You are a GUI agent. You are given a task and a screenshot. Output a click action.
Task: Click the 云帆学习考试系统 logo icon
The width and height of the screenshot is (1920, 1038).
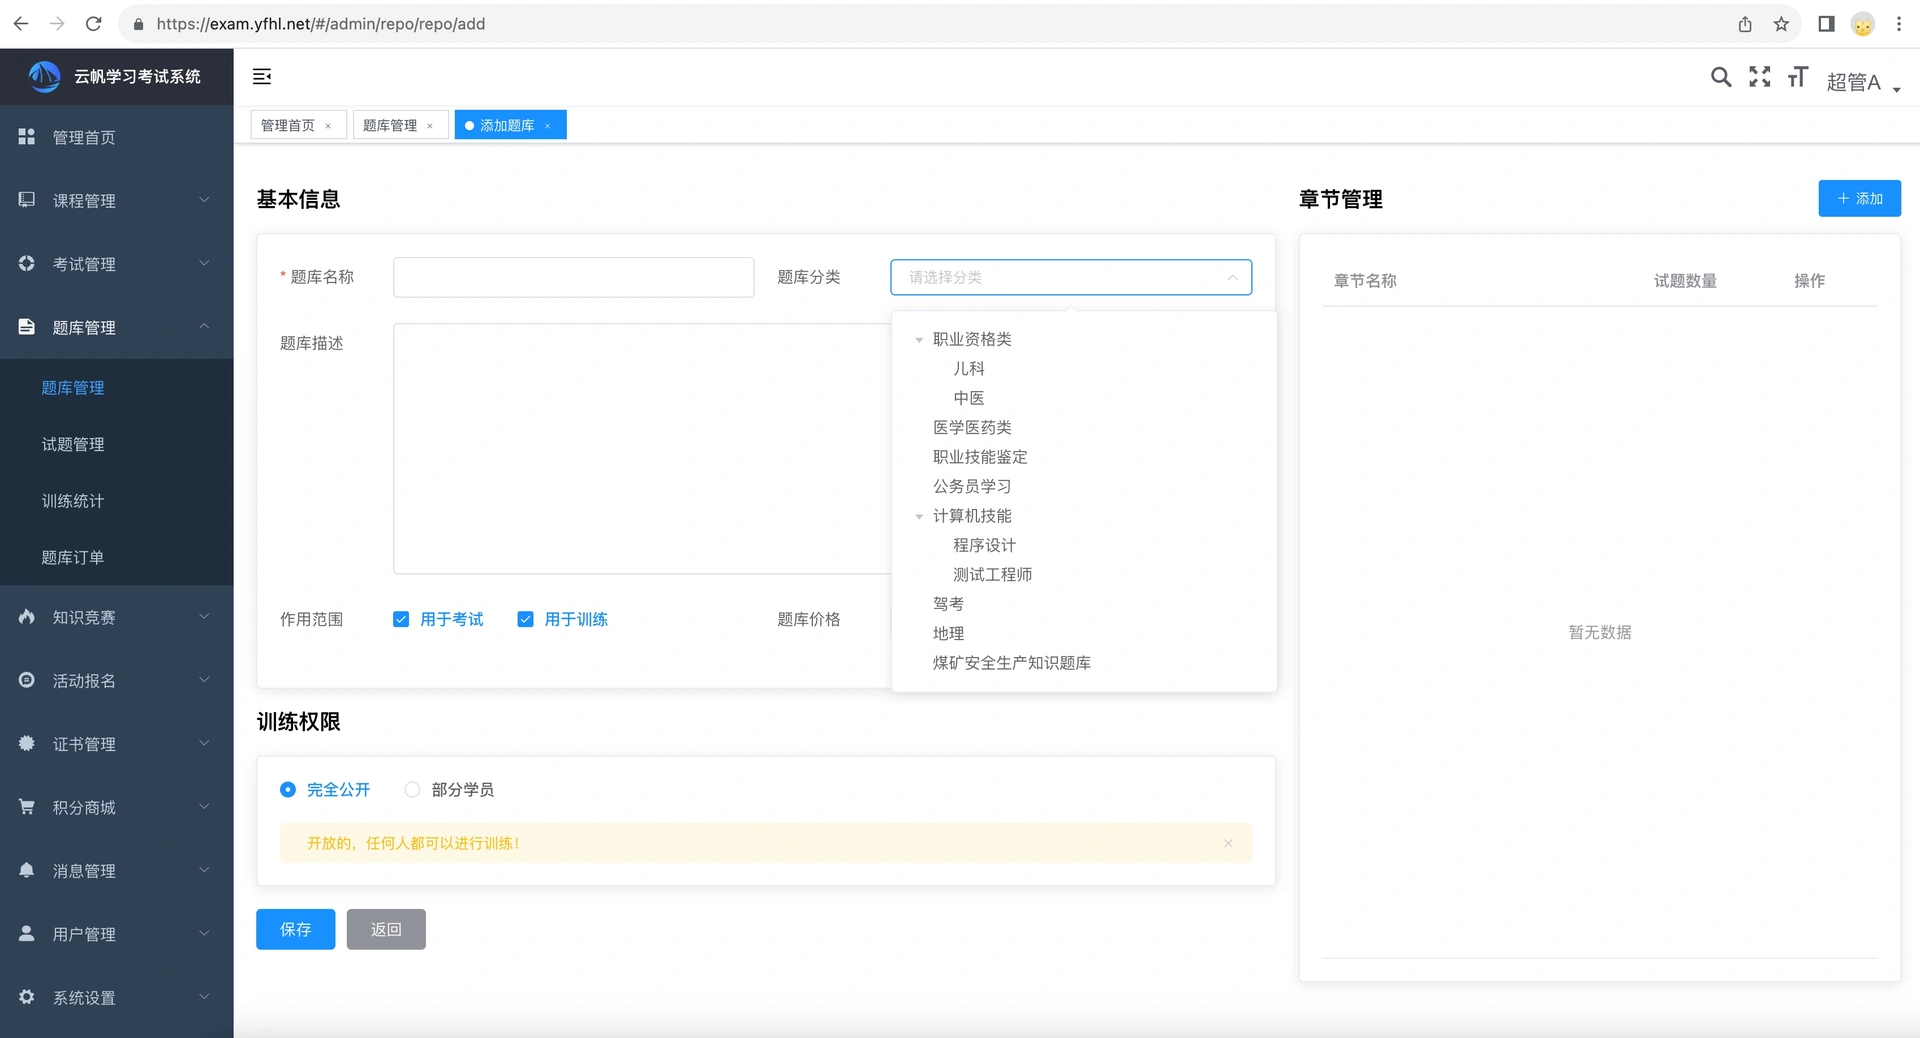click(44, 76)
